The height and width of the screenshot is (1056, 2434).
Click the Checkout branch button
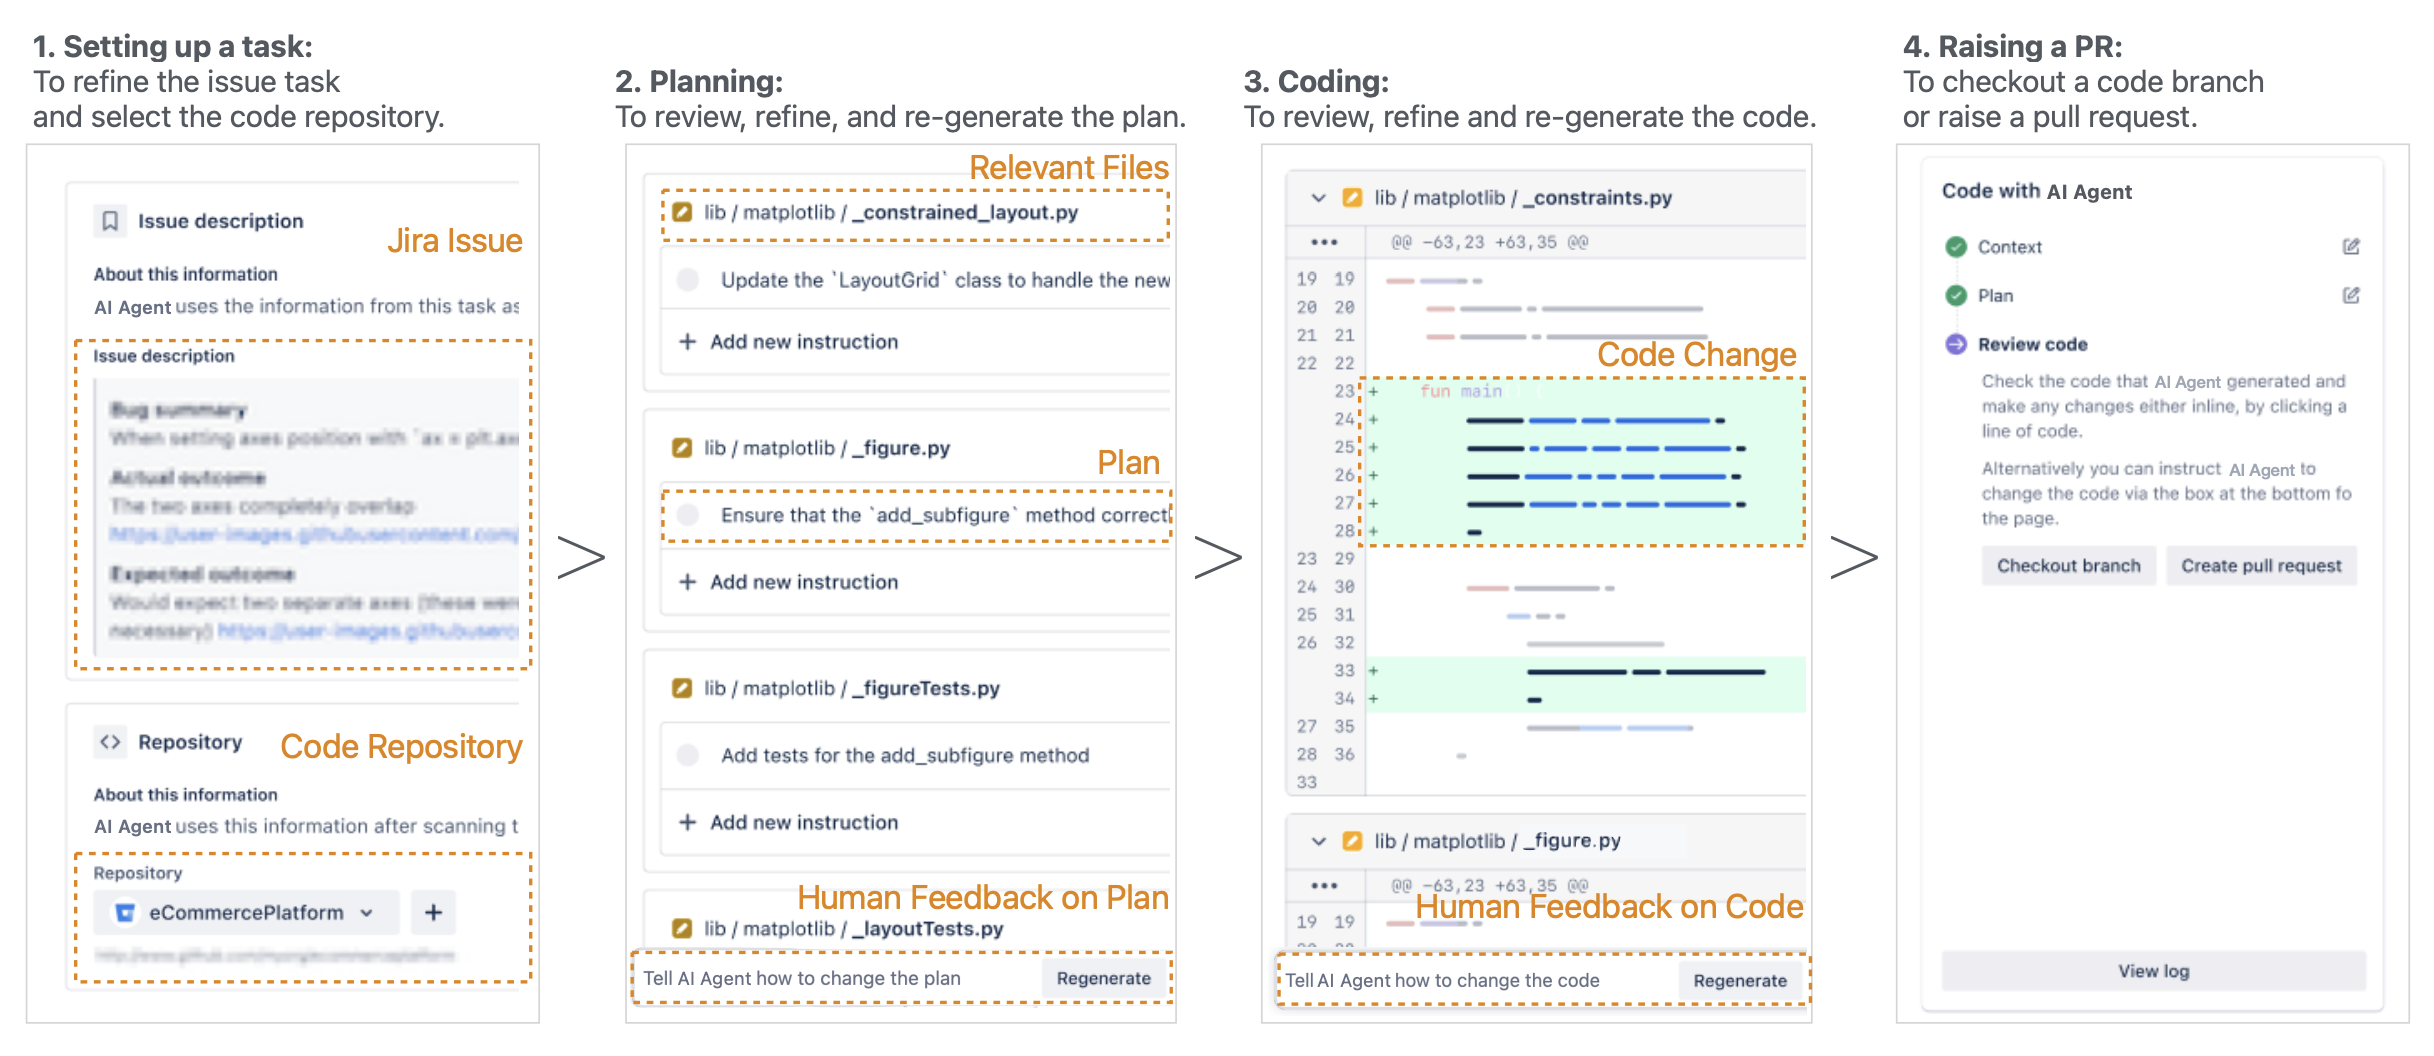click(2069, 565)
